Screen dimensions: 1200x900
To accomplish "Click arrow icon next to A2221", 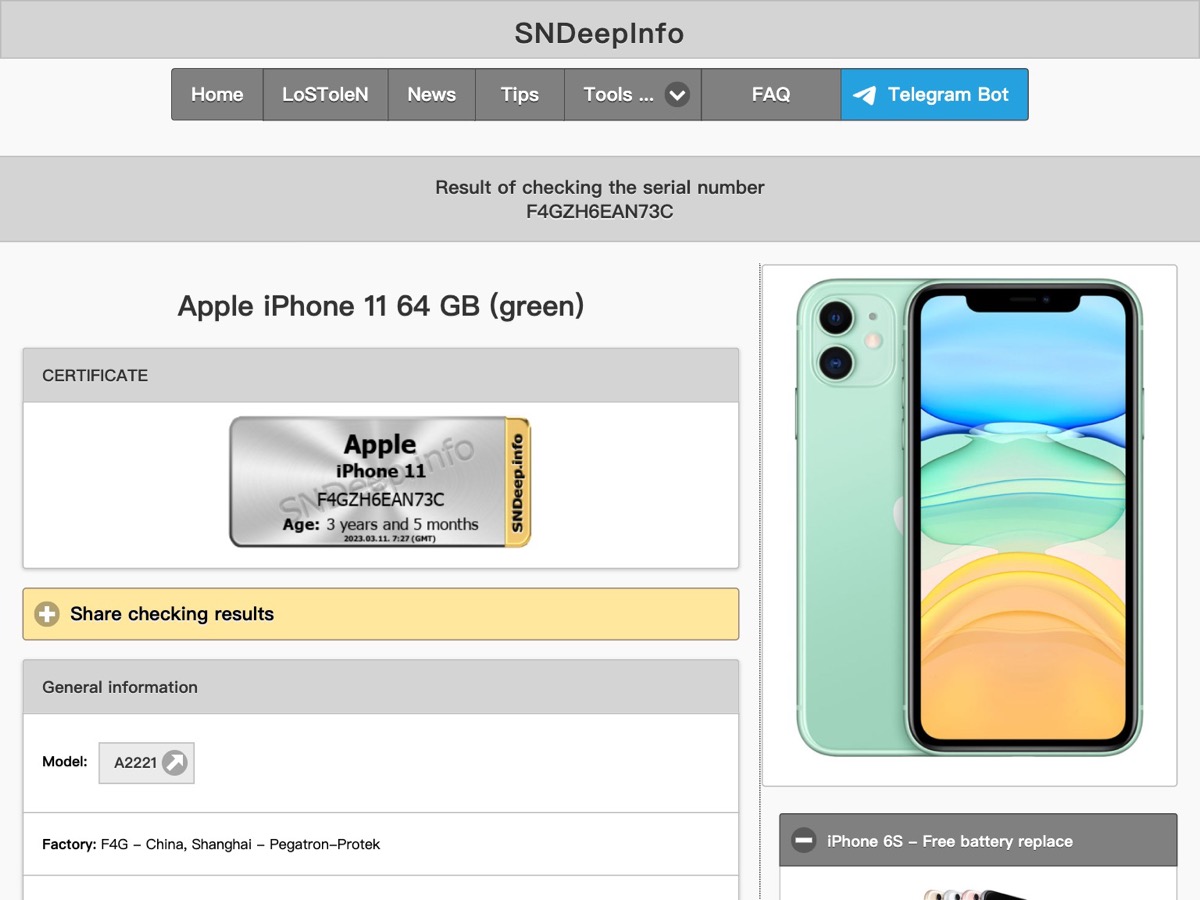I will (x=174, y=763).
